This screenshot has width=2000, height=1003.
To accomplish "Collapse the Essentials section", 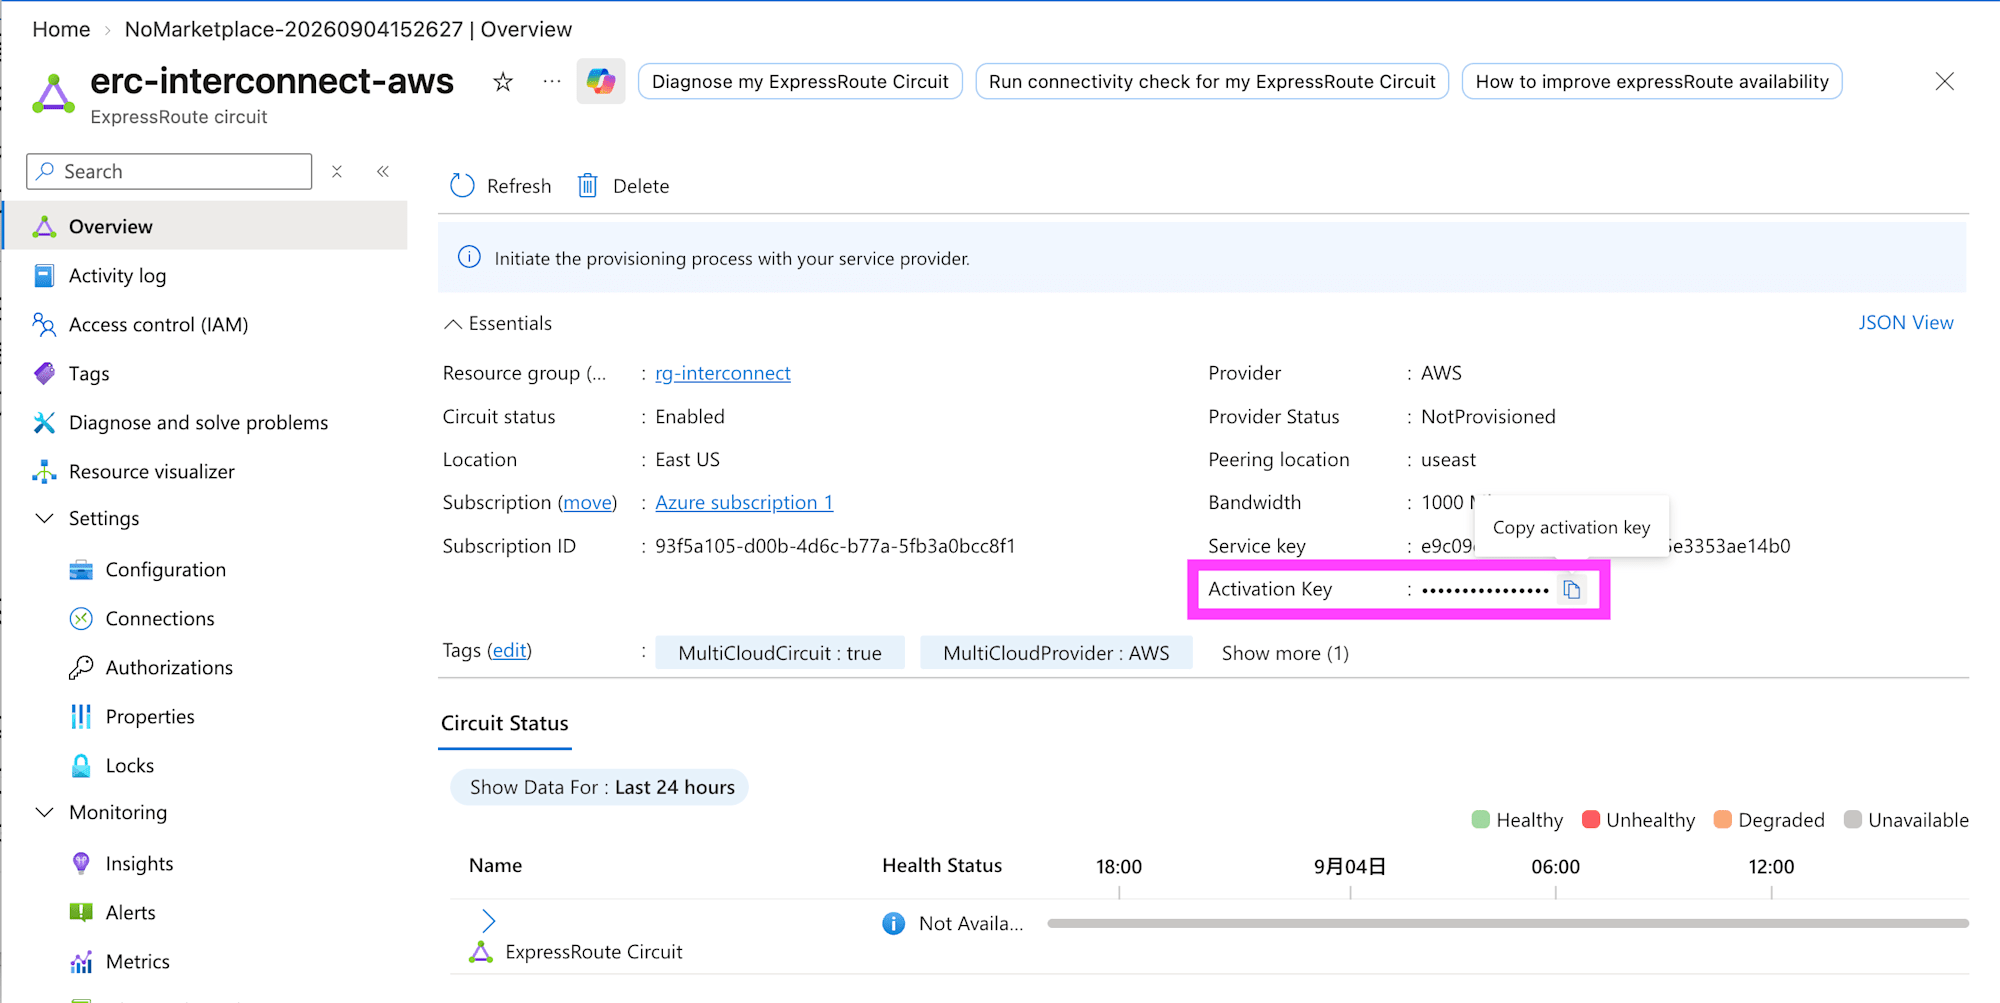I will (453, 323).
